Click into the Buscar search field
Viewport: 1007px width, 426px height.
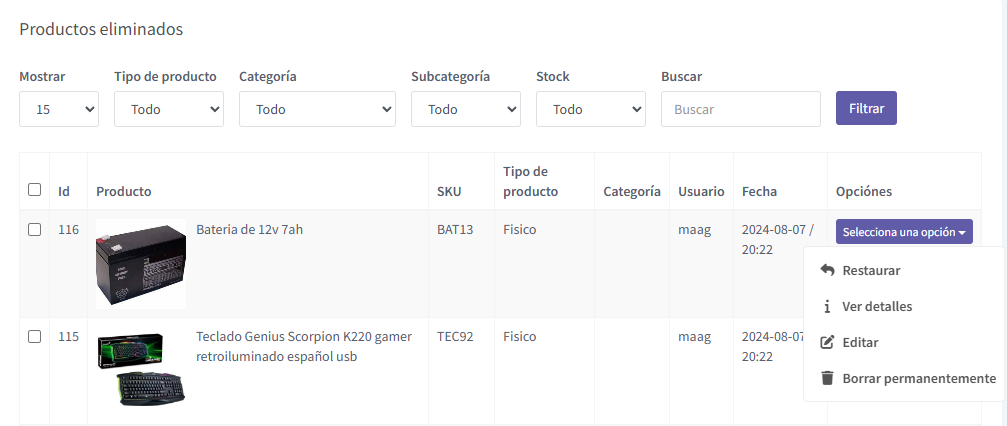coord(740,109)
